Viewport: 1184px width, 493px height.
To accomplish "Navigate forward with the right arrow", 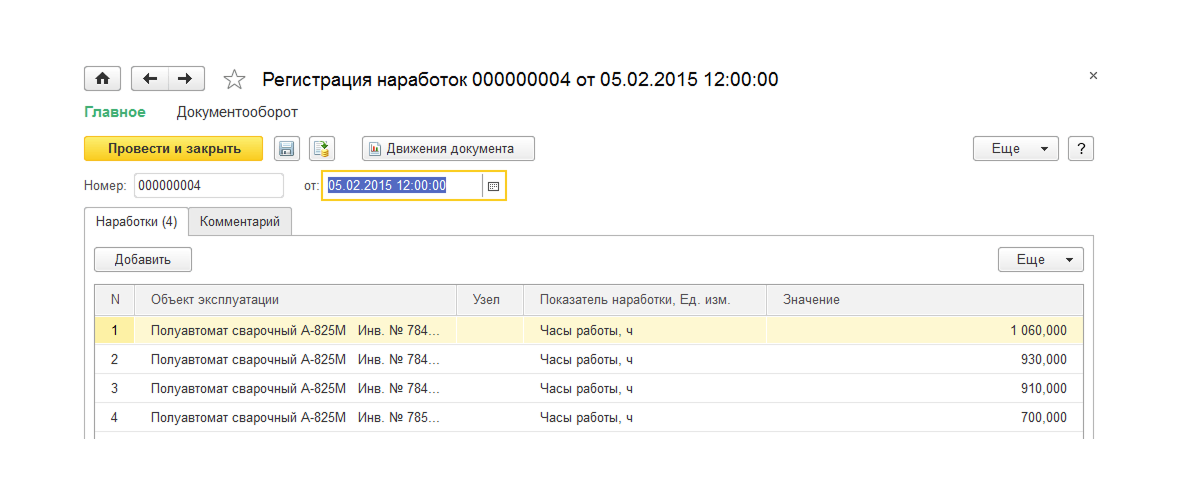I will [186, 79].
